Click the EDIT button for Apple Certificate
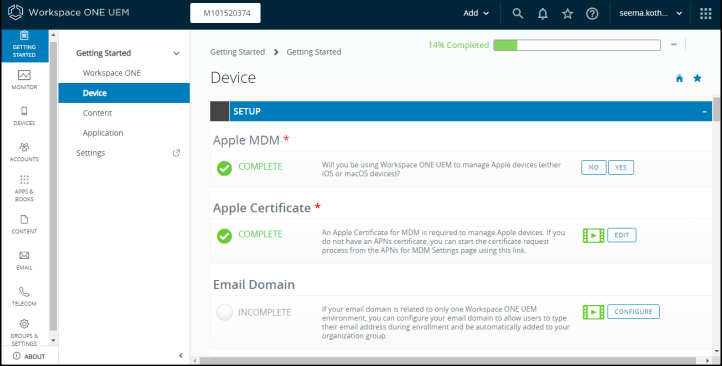 pos(622,235)
